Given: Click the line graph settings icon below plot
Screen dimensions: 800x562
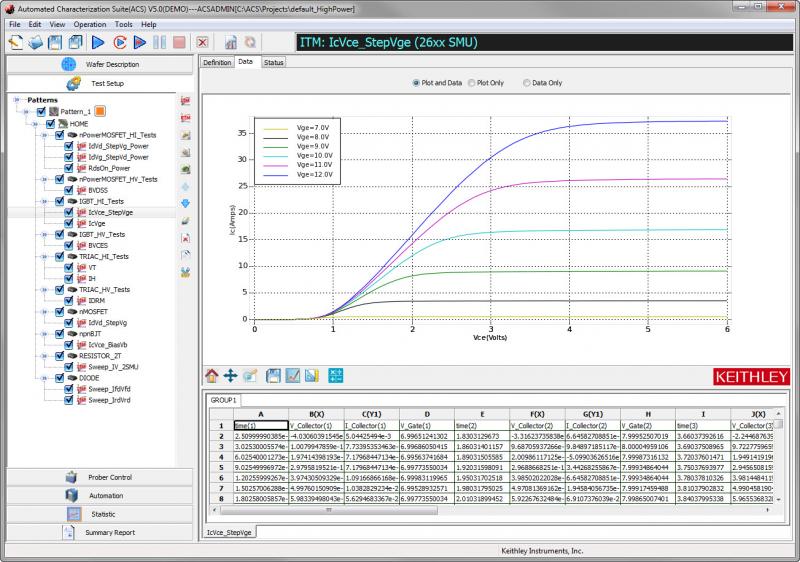Looking at the screenshot, I should pyautogui.click(x=294, y=375).
